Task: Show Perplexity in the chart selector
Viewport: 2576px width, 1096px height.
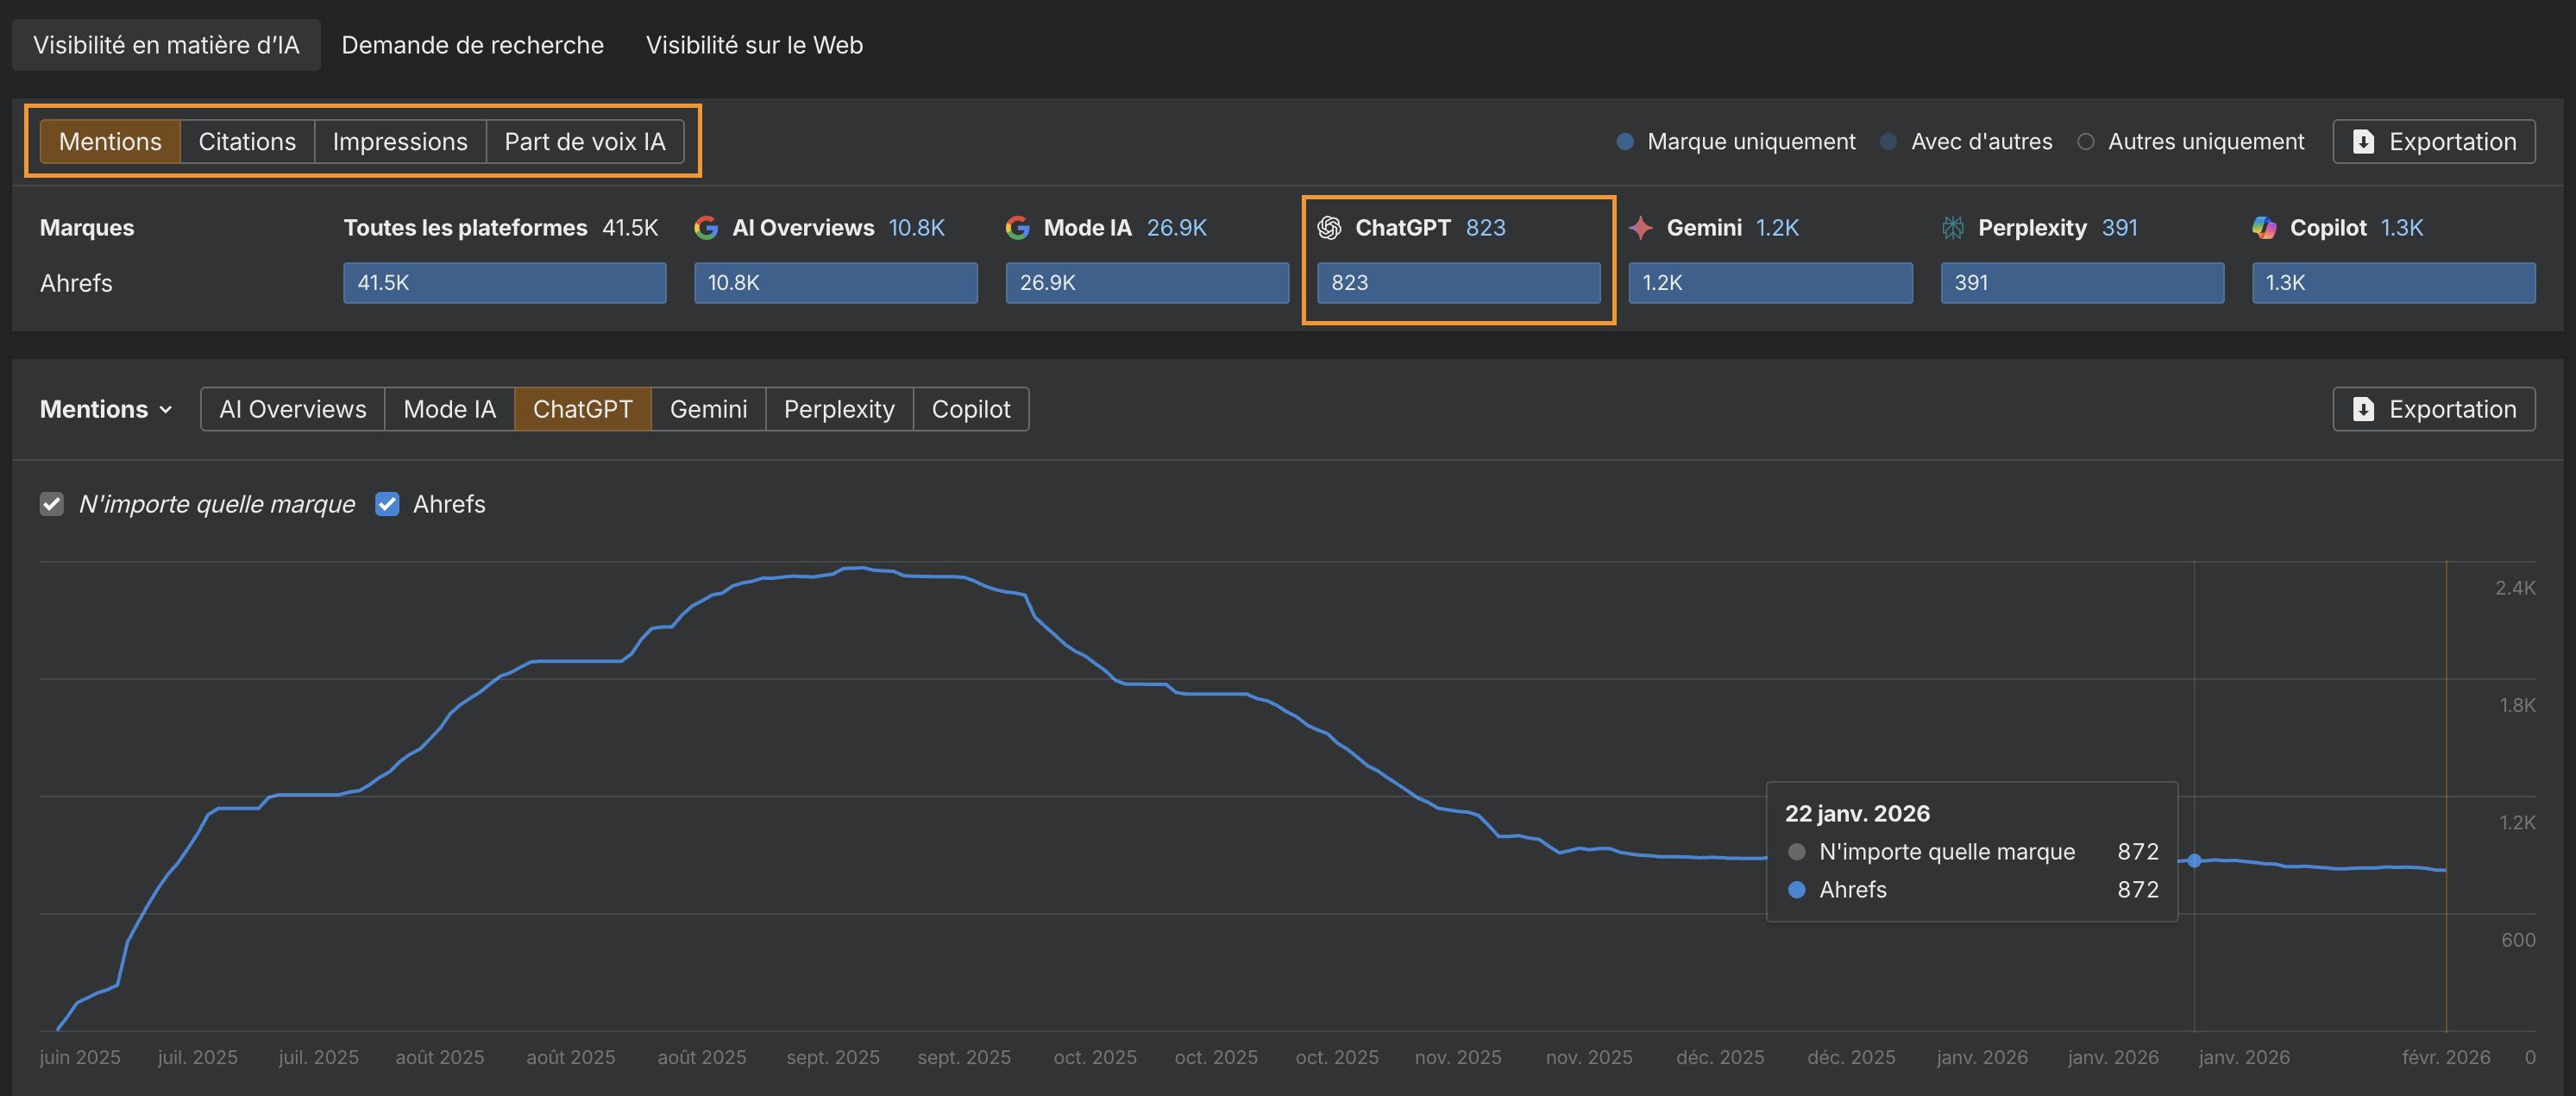Action: pyautogui.click(x=838, y=409)
